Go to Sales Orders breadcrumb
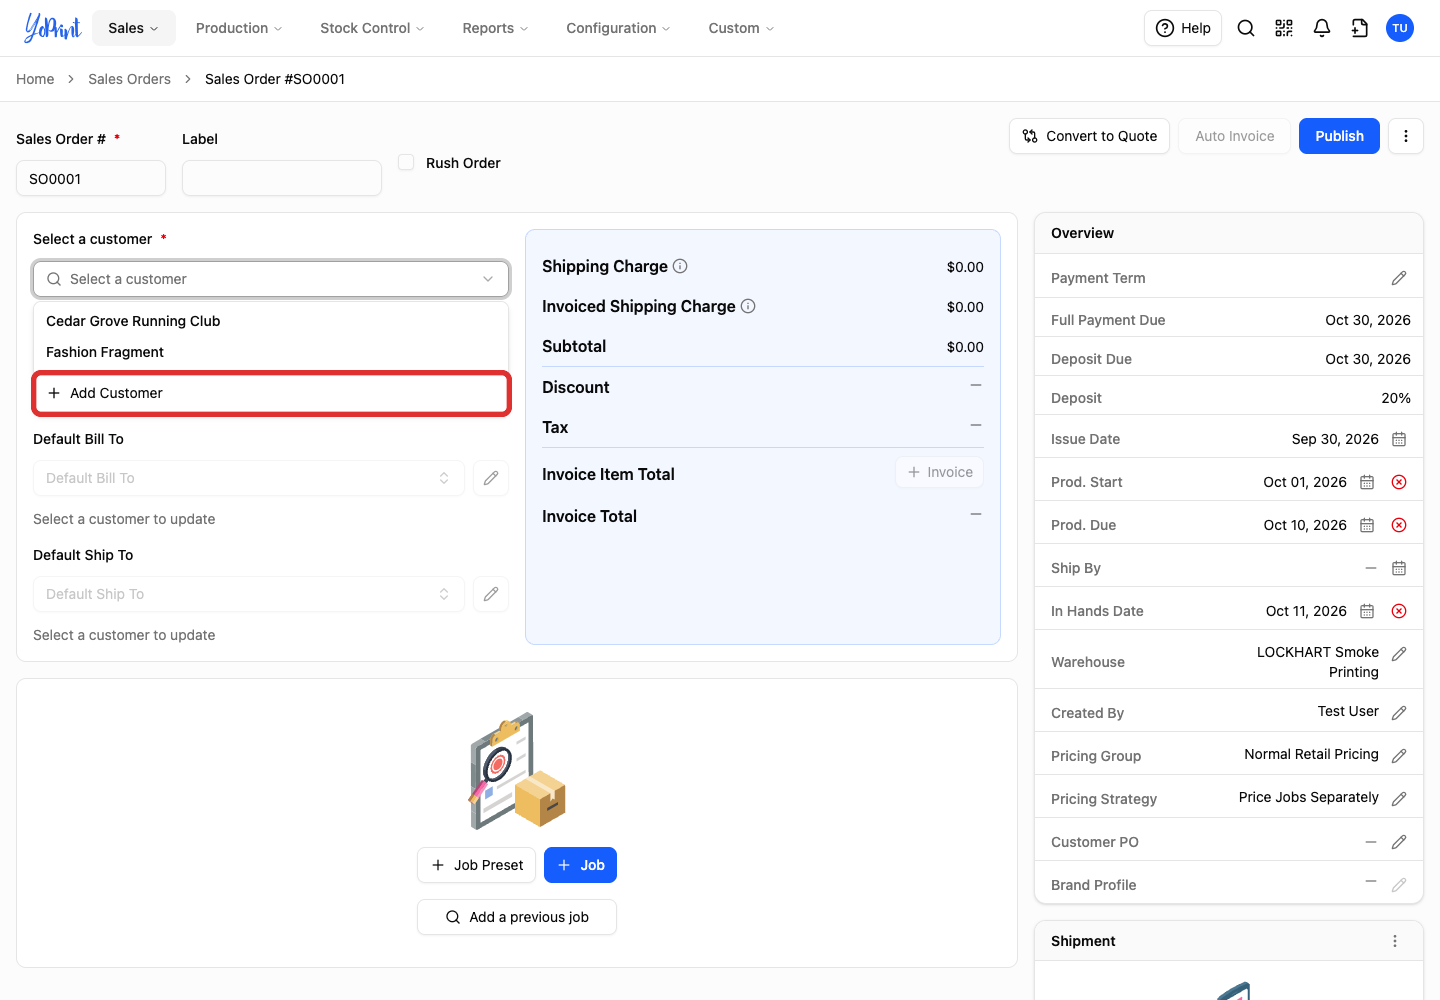The image size is (1440, 1000). point(129,79)
